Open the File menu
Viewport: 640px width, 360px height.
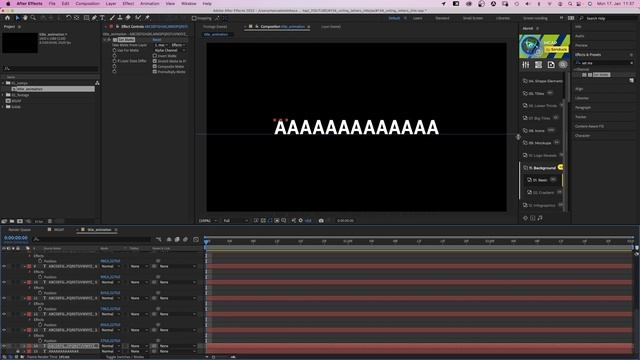coord(52,4)
